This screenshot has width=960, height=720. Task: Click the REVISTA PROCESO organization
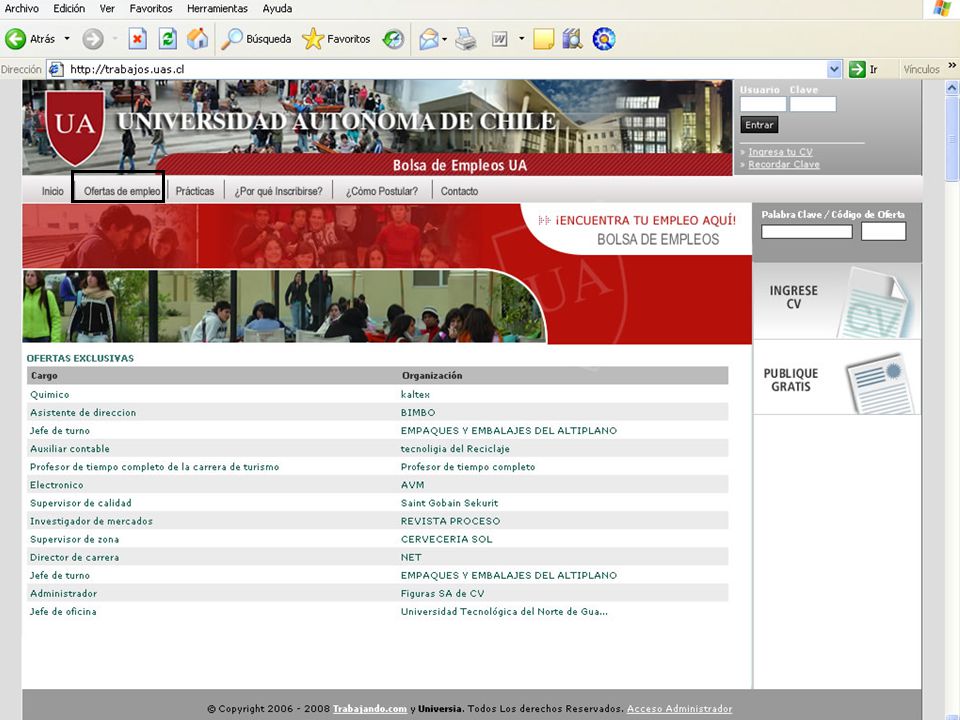tap(450, 521)
